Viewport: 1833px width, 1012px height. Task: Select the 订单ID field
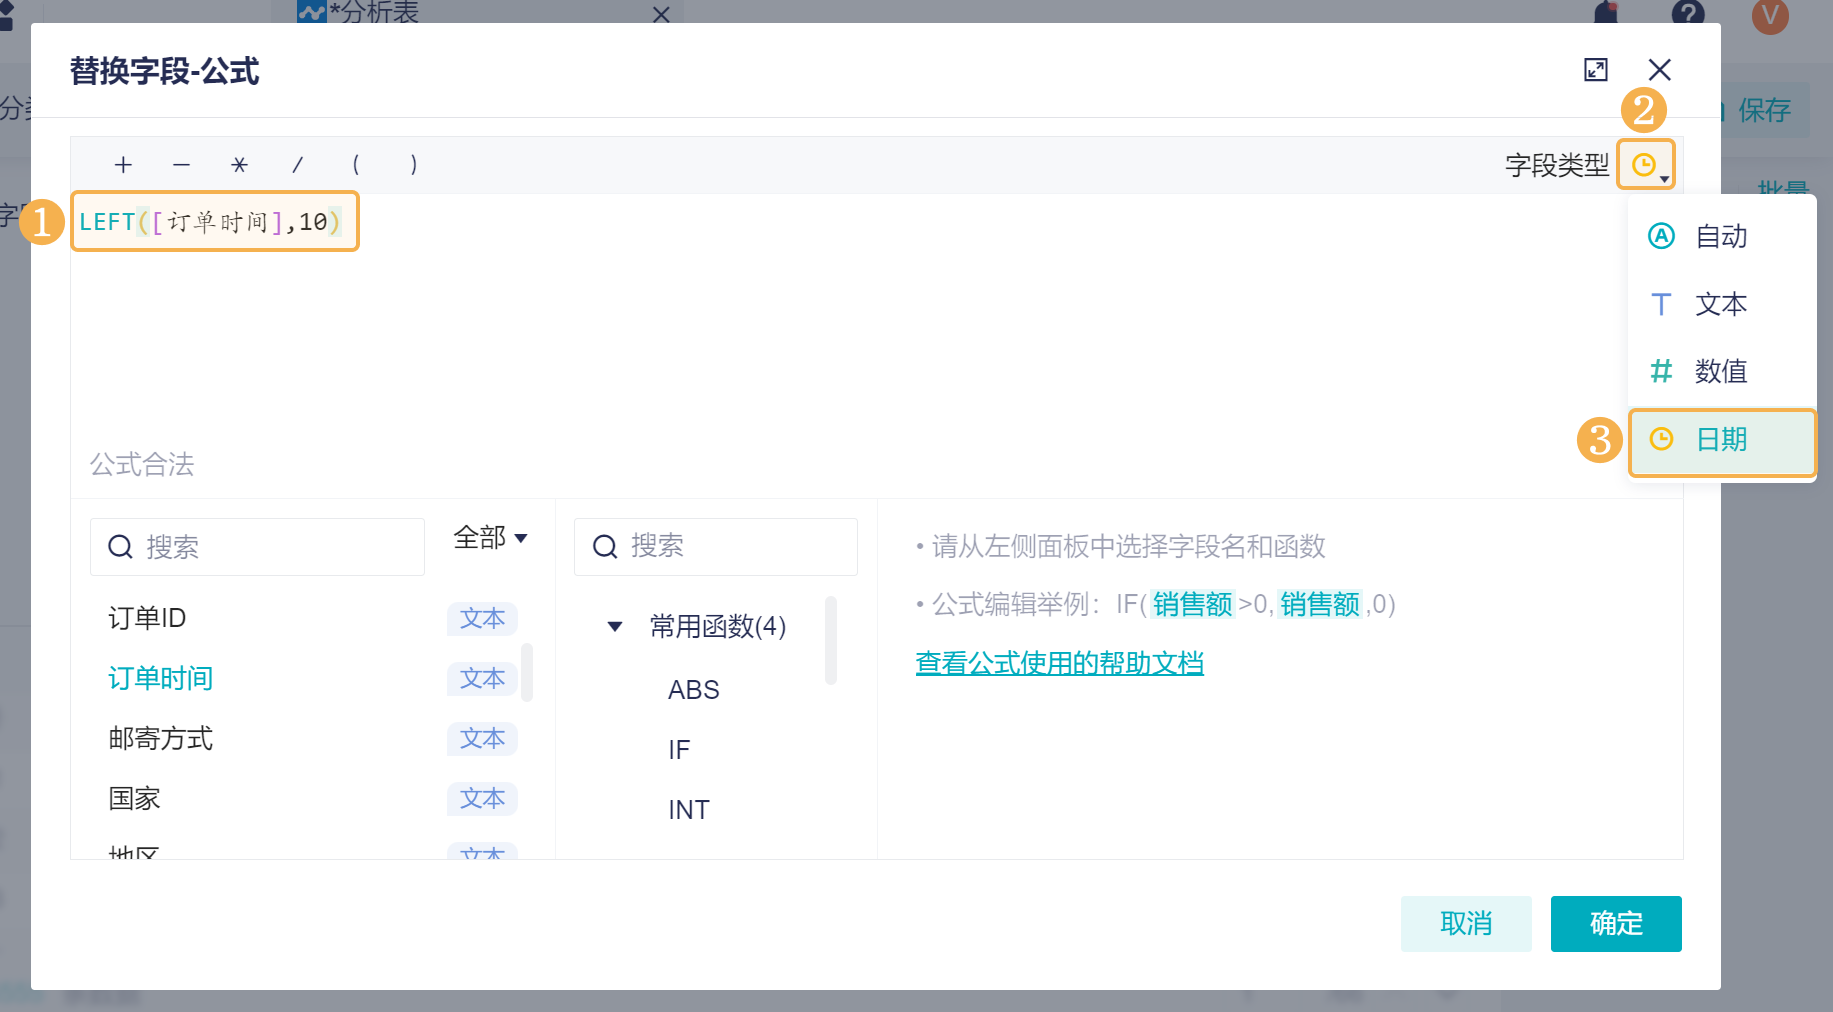pyautogui.click(x=147, y=618)
